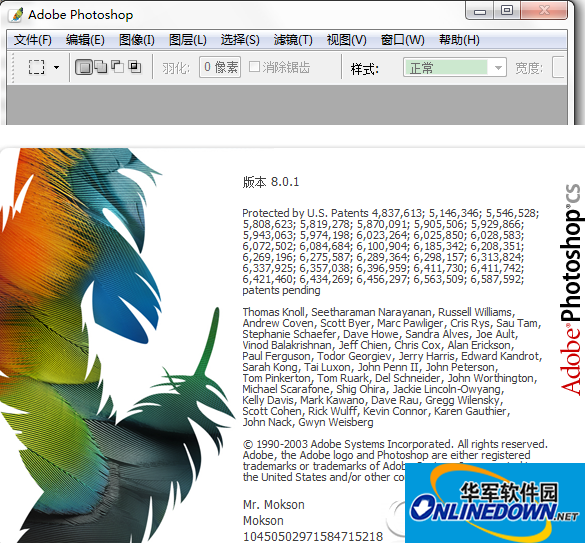Screen dimensions: 585x543
Task: Click the 羽化 feather value field
Action: pos(220,67)
